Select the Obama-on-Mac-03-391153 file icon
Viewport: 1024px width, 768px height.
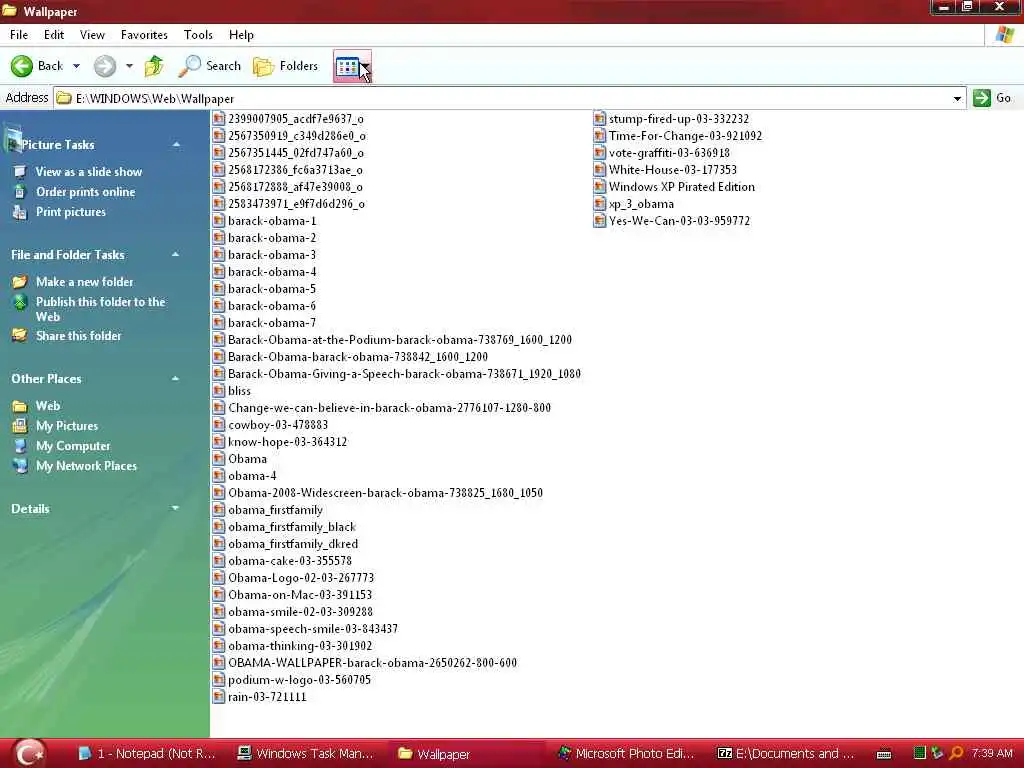coord(219,594)
